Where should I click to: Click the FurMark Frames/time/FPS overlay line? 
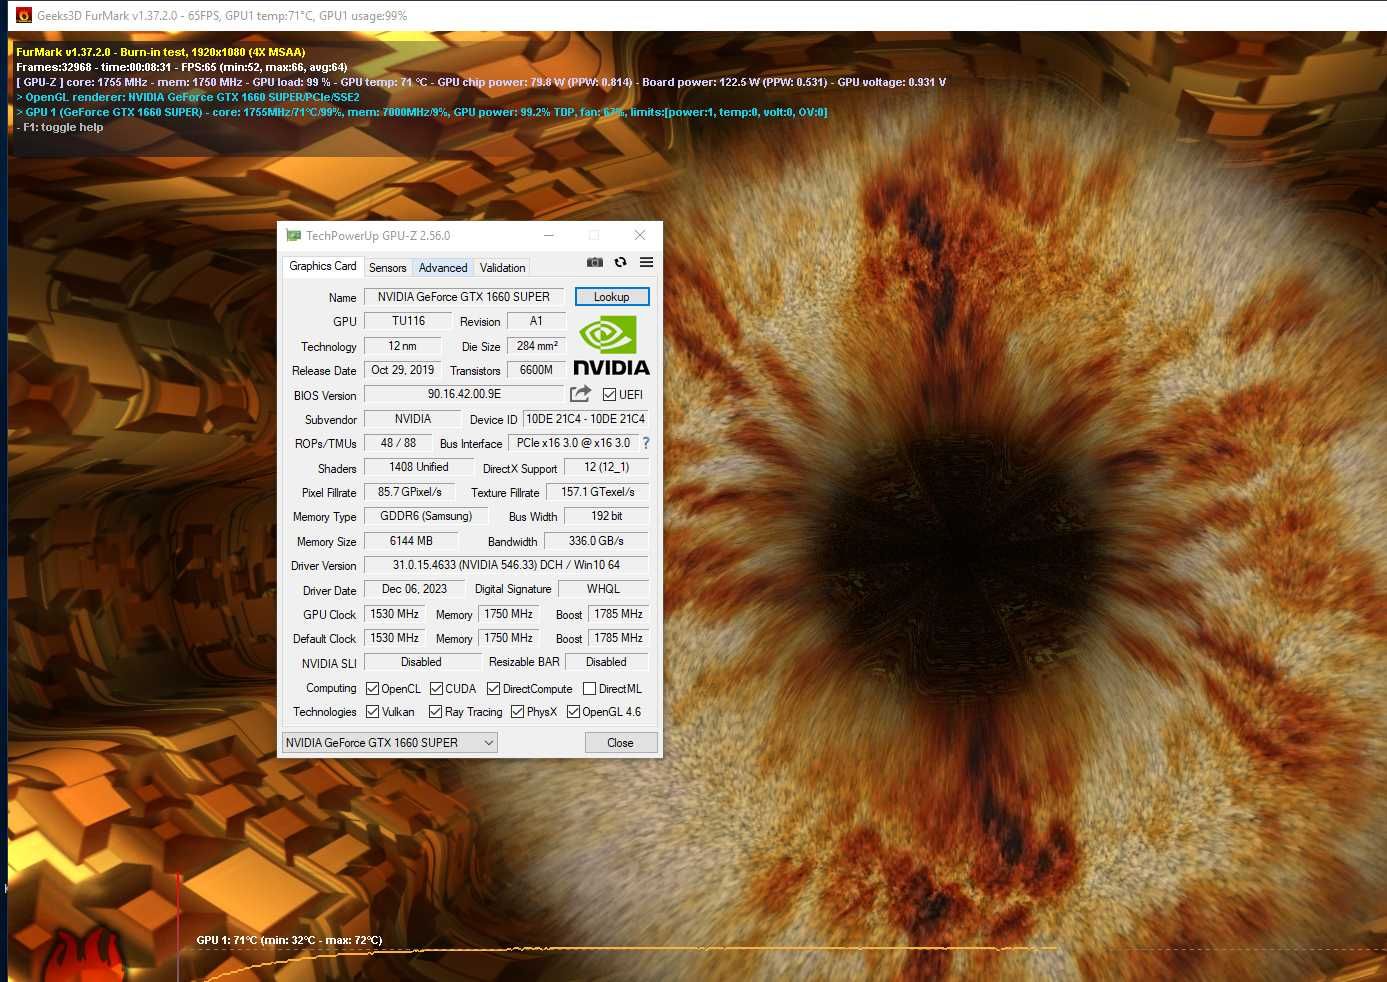pos(182,67)
